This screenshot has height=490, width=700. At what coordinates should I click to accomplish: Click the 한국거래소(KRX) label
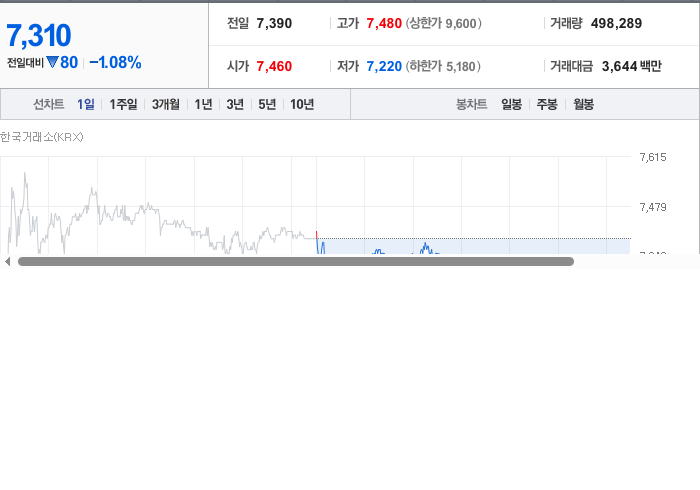pos(42,137)
